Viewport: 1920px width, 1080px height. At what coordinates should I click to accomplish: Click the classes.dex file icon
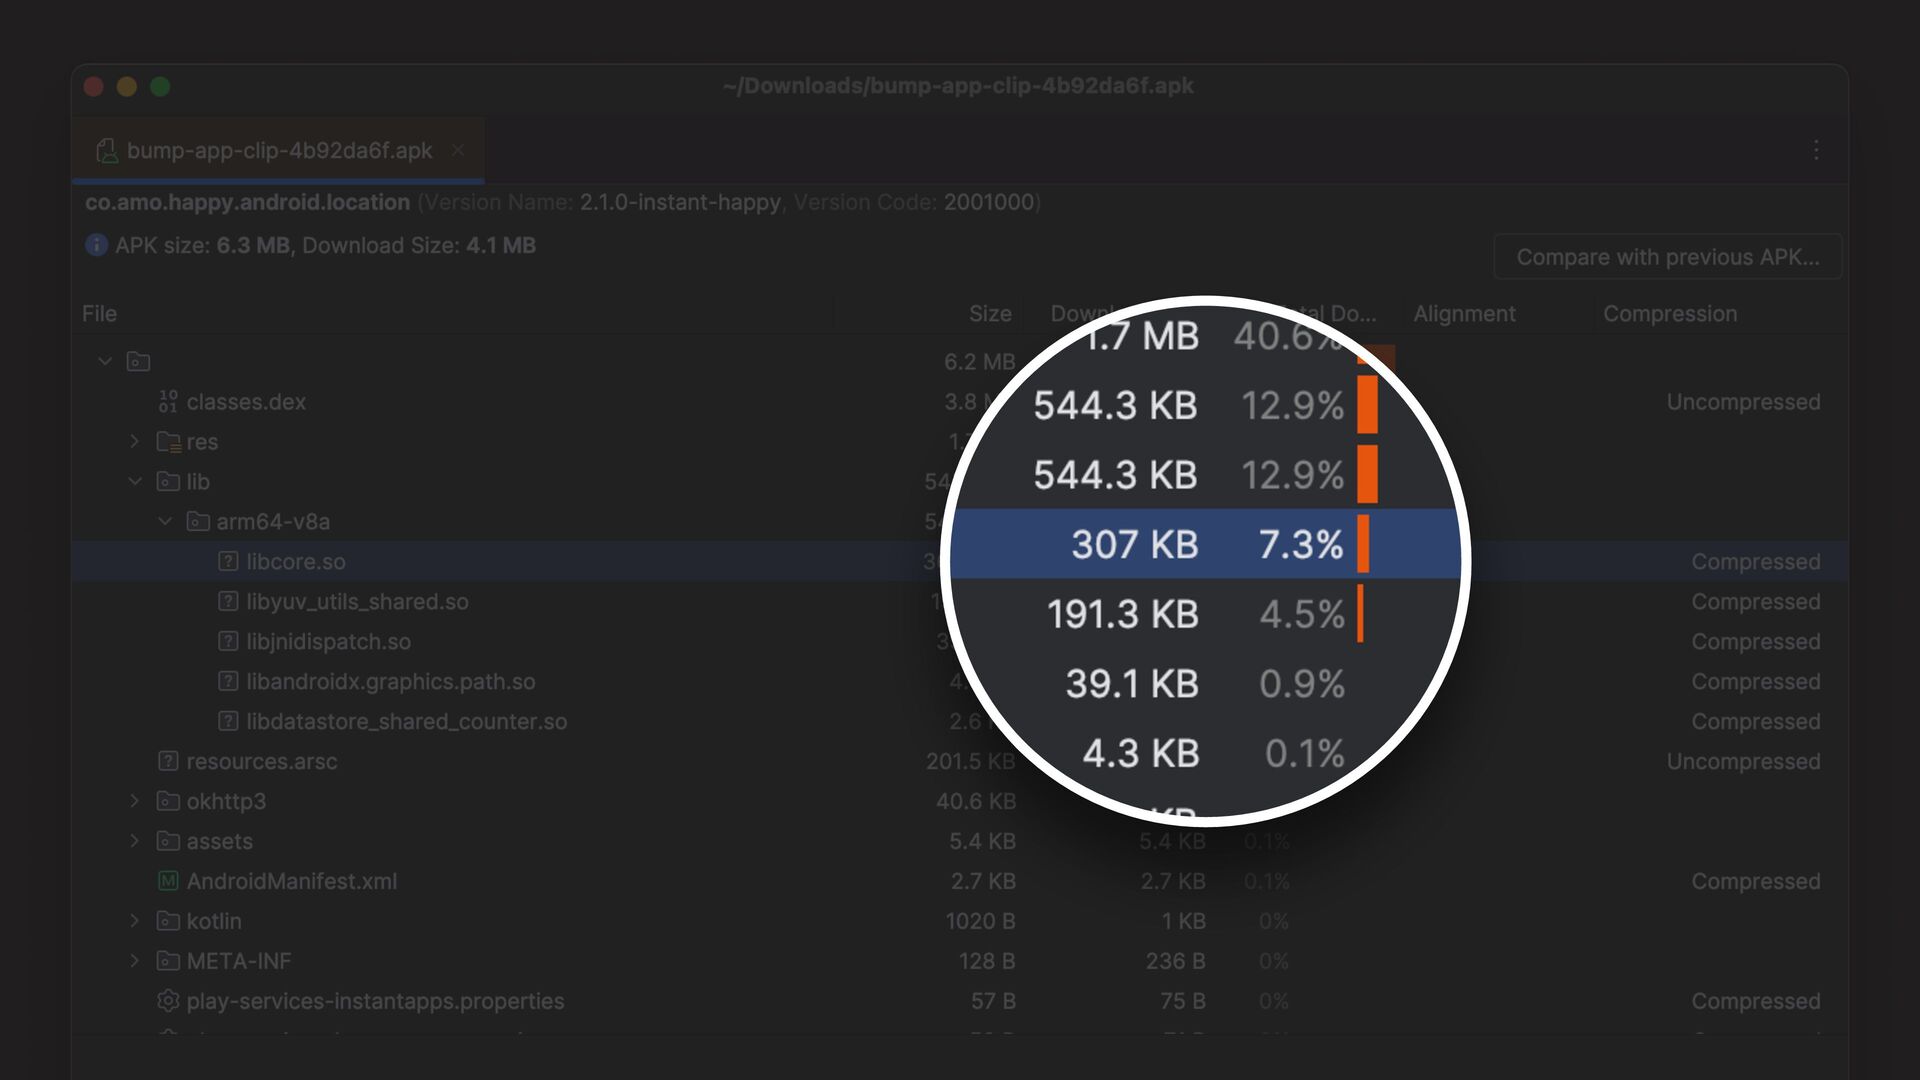168,402
